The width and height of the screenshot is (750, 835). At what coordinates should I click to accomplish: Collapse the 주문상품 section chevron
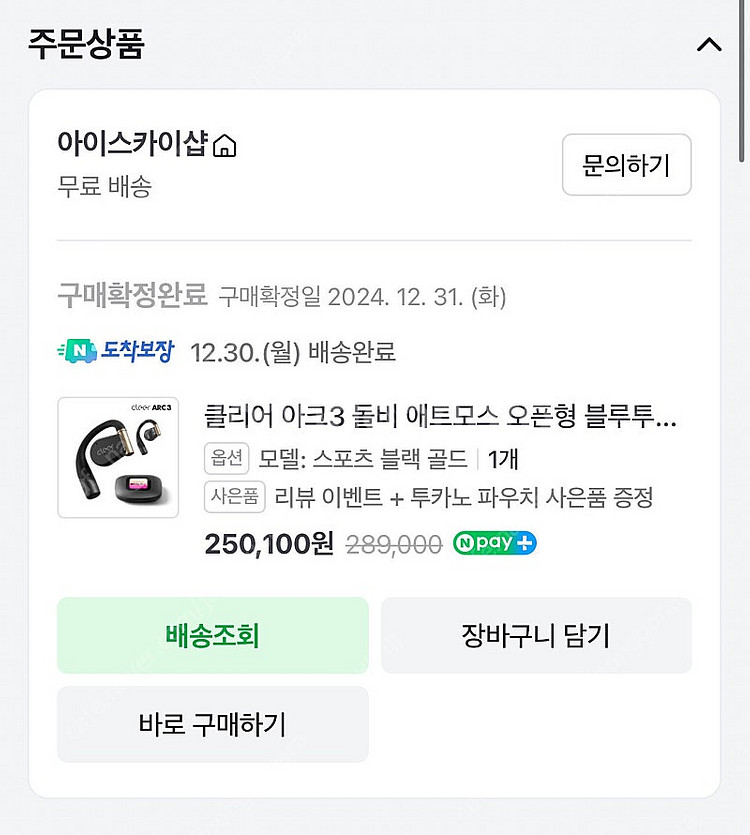[708, 45]
